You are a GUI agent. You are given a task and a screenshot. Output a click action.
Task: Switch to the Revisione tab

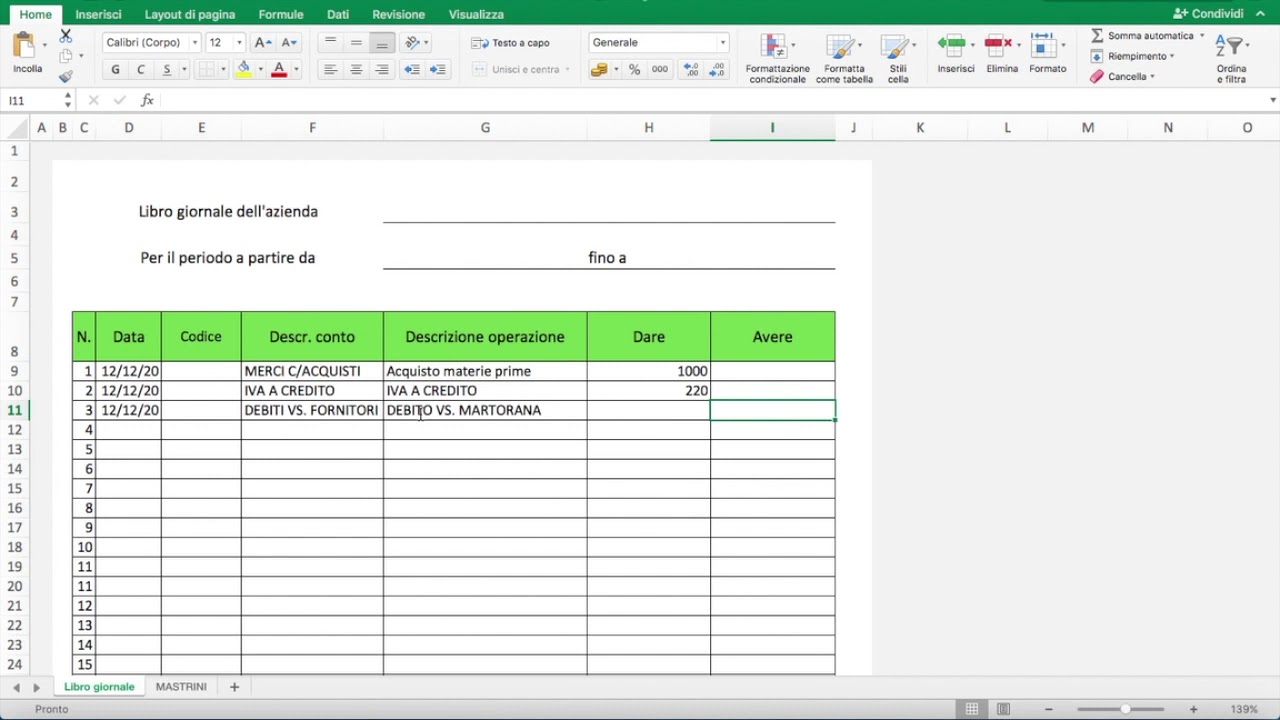click(x=398, y=14)
